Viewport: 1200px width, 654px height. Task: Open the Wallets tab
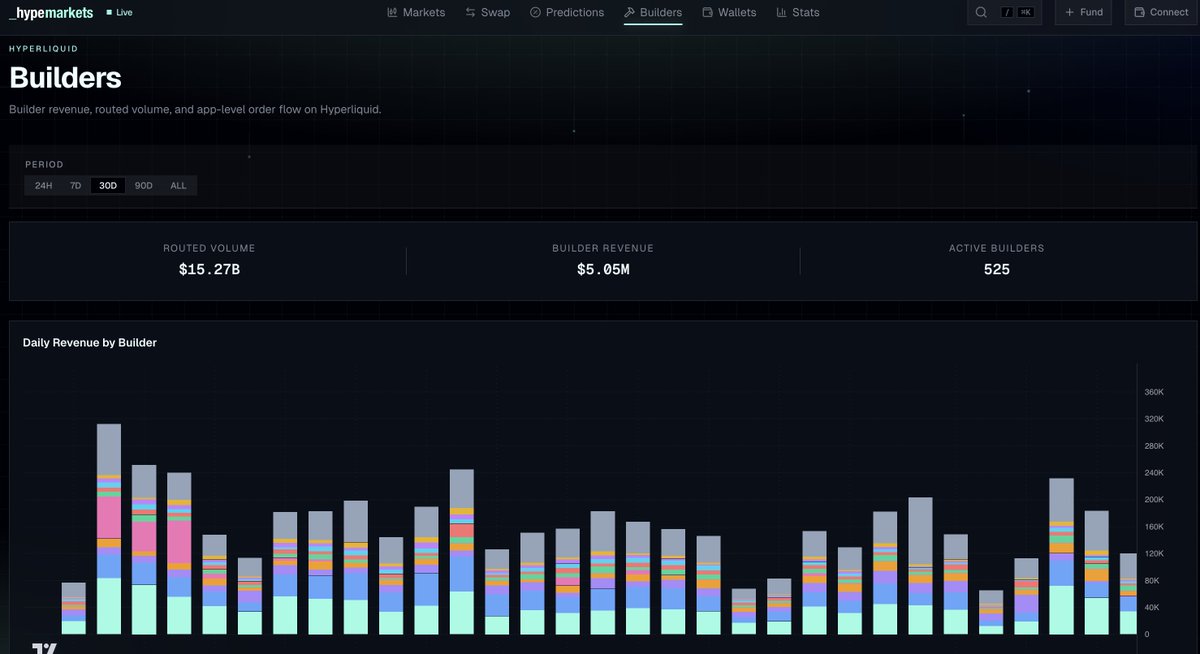pos(729,12)
